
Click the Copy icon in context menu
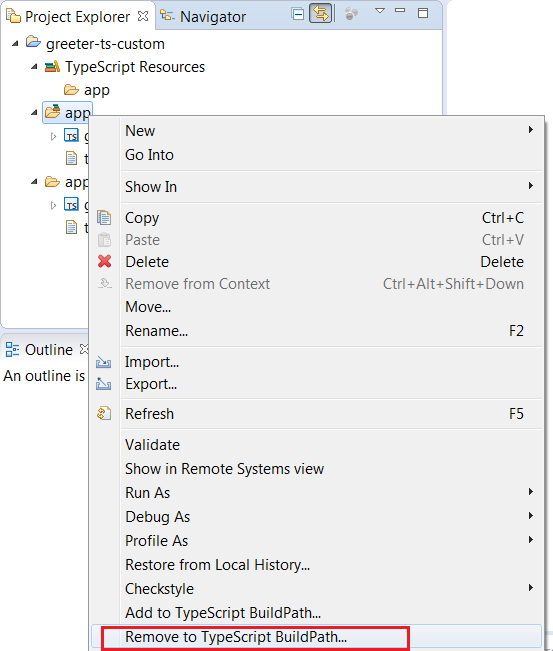click(104, 218)
